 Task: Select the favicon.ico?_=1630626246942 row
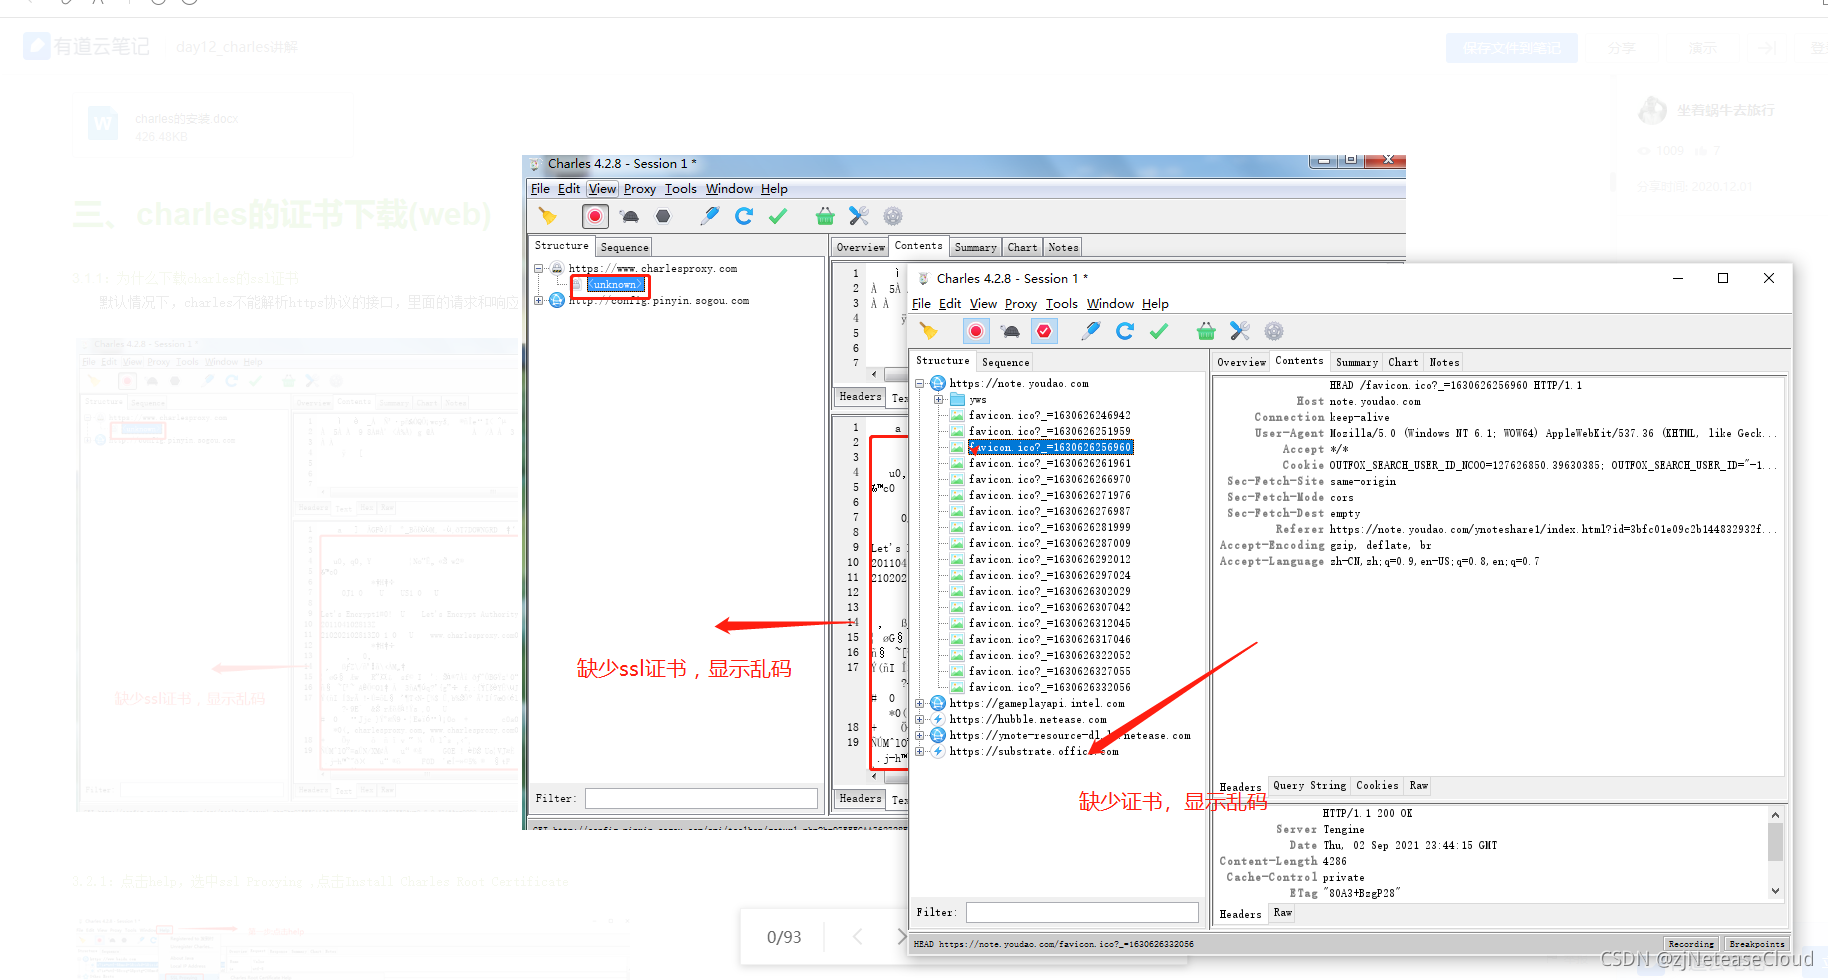click(1049, 416)
